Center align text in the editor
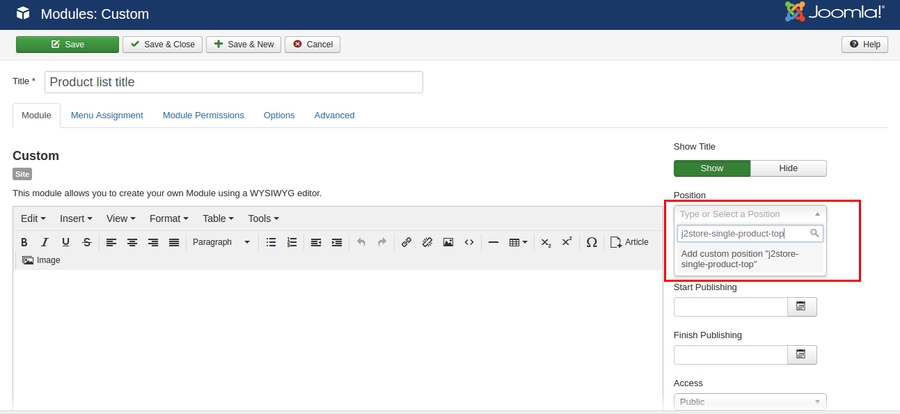 [x=132, y=242]
